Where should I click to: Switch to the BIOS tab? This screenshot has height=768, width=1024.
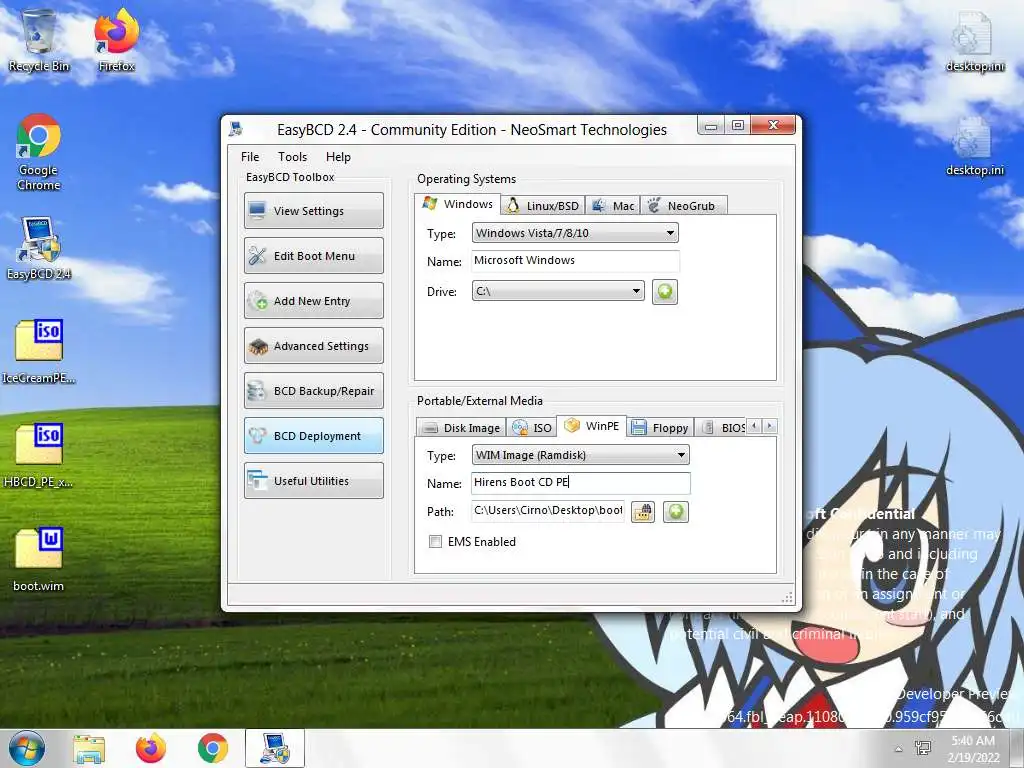722,428
